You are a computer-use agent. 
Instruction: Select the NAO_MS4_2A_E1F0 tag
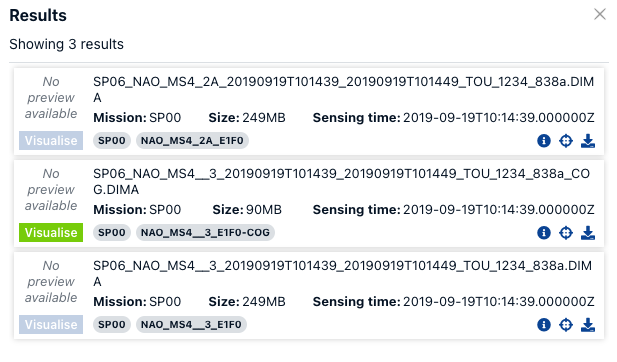coord(192,140)
